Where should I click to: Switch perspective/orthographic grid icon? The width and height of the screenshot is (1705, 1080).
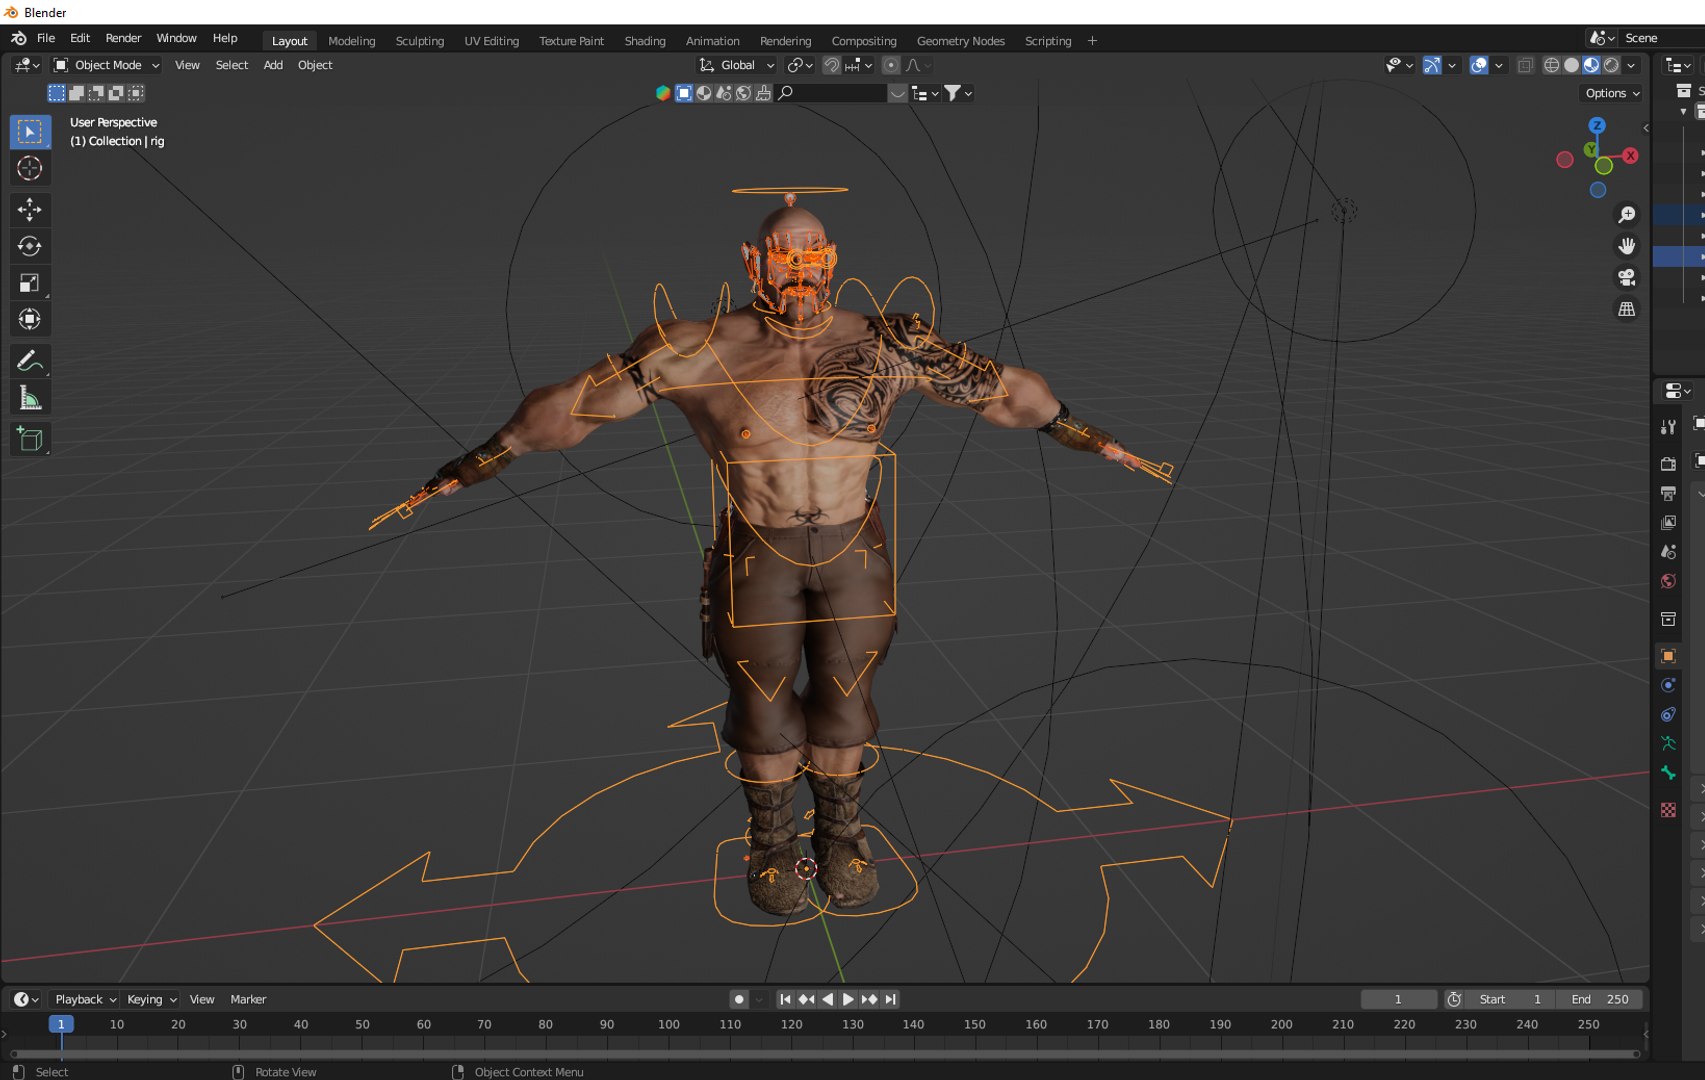tap(1627, 309)
